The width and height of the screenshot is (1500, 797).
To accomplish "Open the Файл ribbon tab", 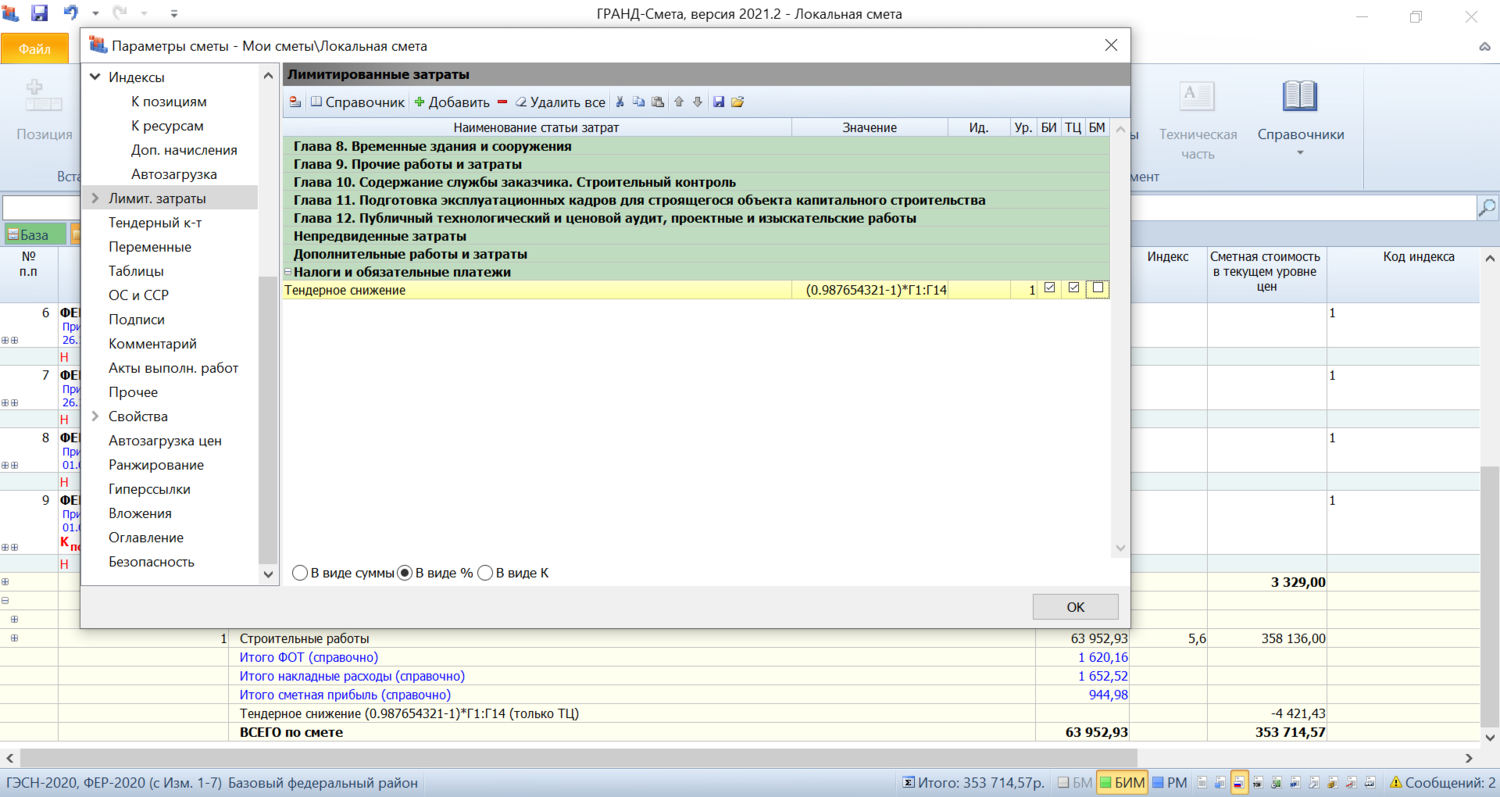I will click(x=35, y=48).
